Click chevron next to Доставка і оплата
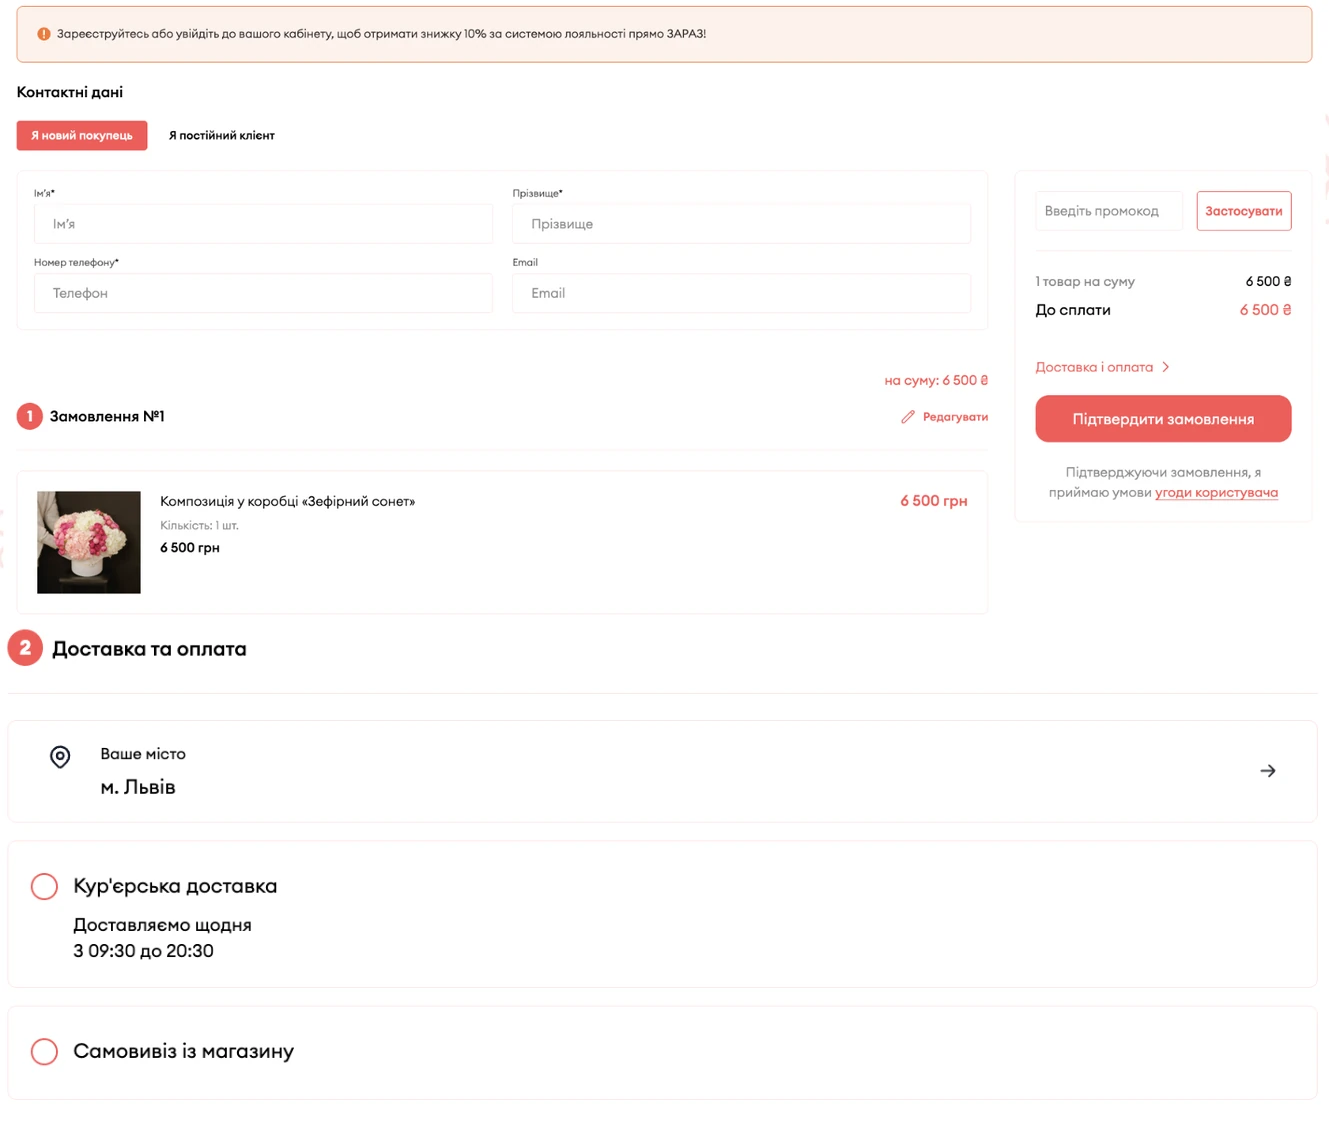 1166,367
